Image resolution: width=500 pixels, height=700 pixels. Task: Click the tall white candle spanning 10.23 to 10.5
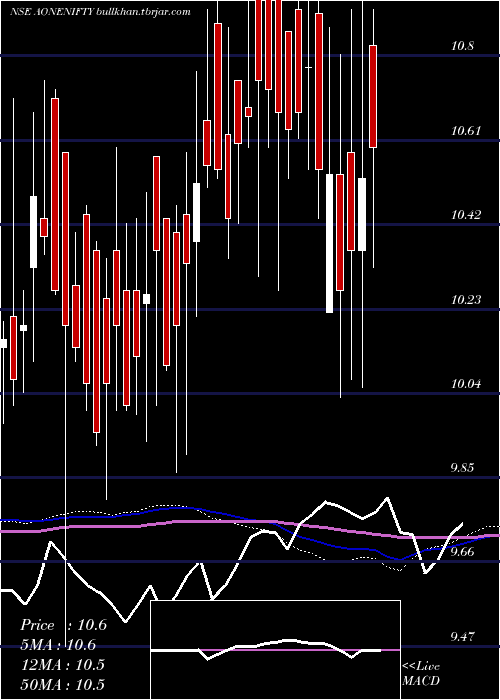[329, 243]
